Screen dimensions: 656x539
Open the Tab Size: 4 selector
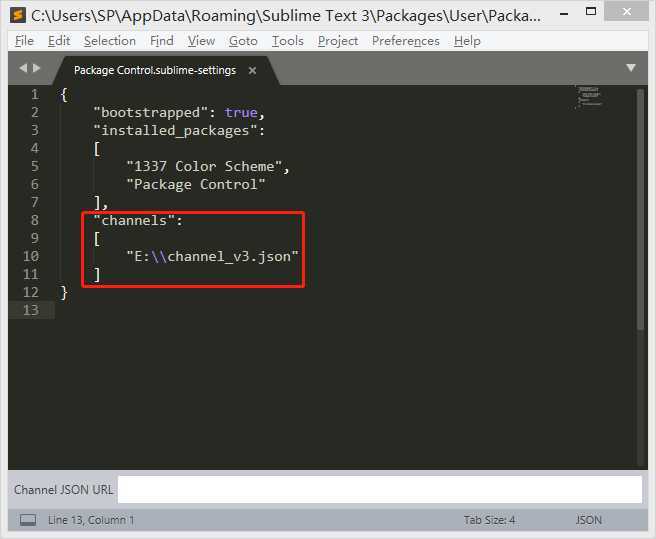(489, 520)
